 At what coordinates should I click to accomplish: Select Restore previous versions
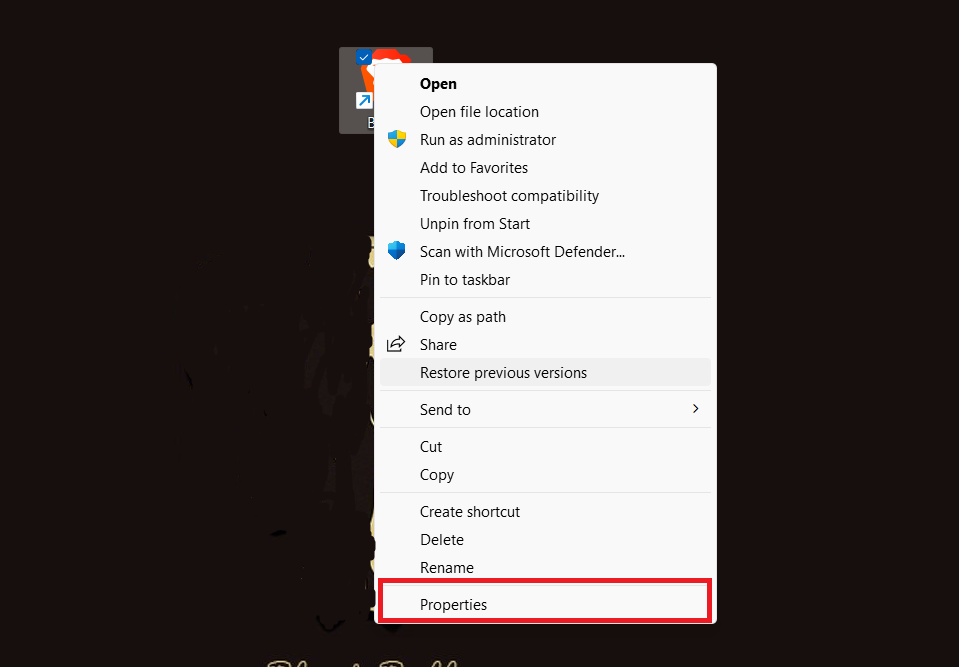(545, 373)
